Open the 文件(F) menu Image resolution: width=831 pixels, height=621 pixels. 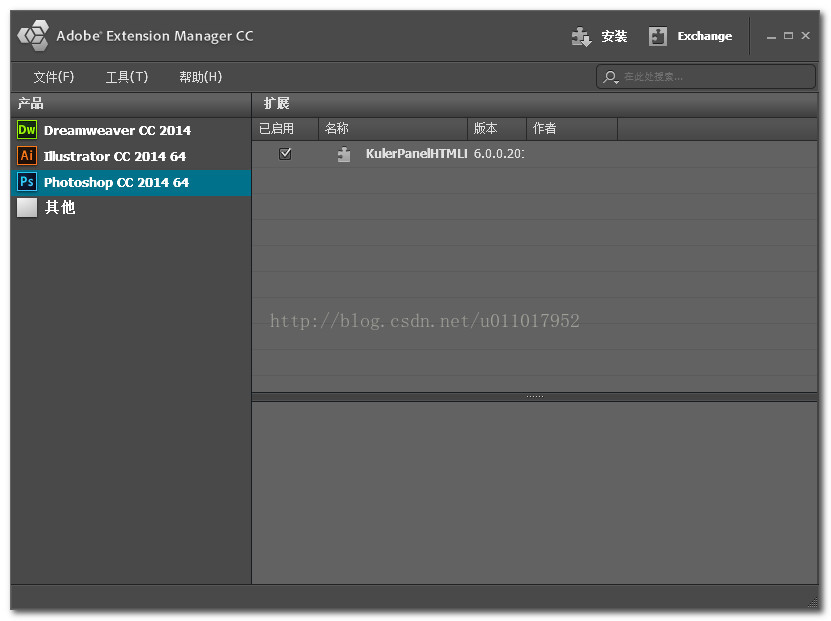tap(54, 77)
